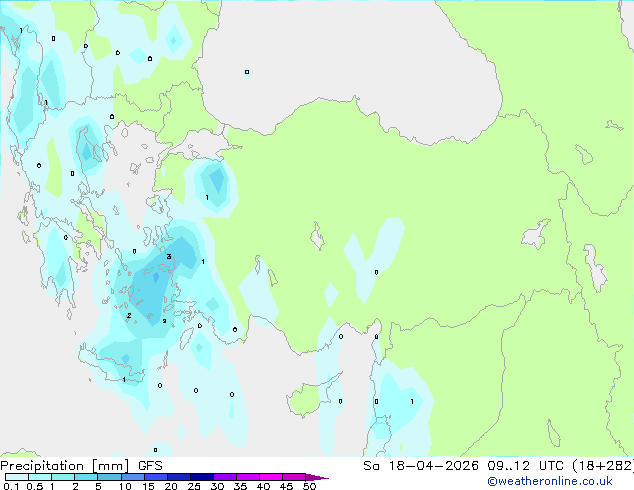Click the legend label '10'
This screenshot has width=634, height=490.
(125, 486)
